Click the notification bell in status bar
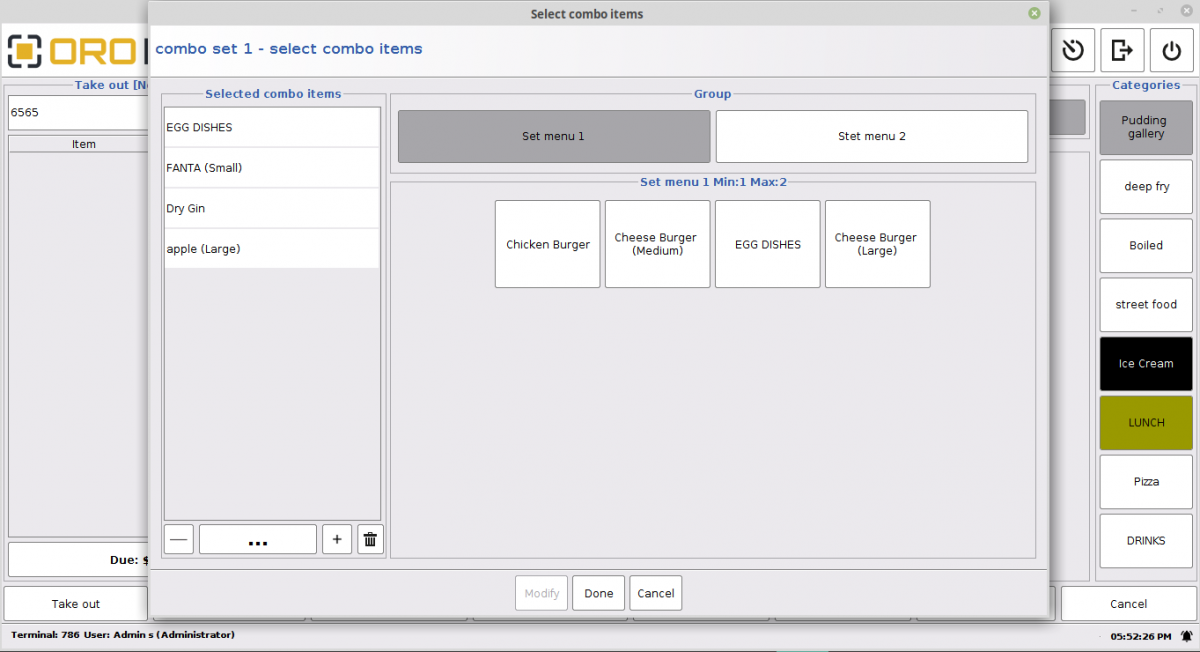Screen dimensions: 1200x652 1186,635
